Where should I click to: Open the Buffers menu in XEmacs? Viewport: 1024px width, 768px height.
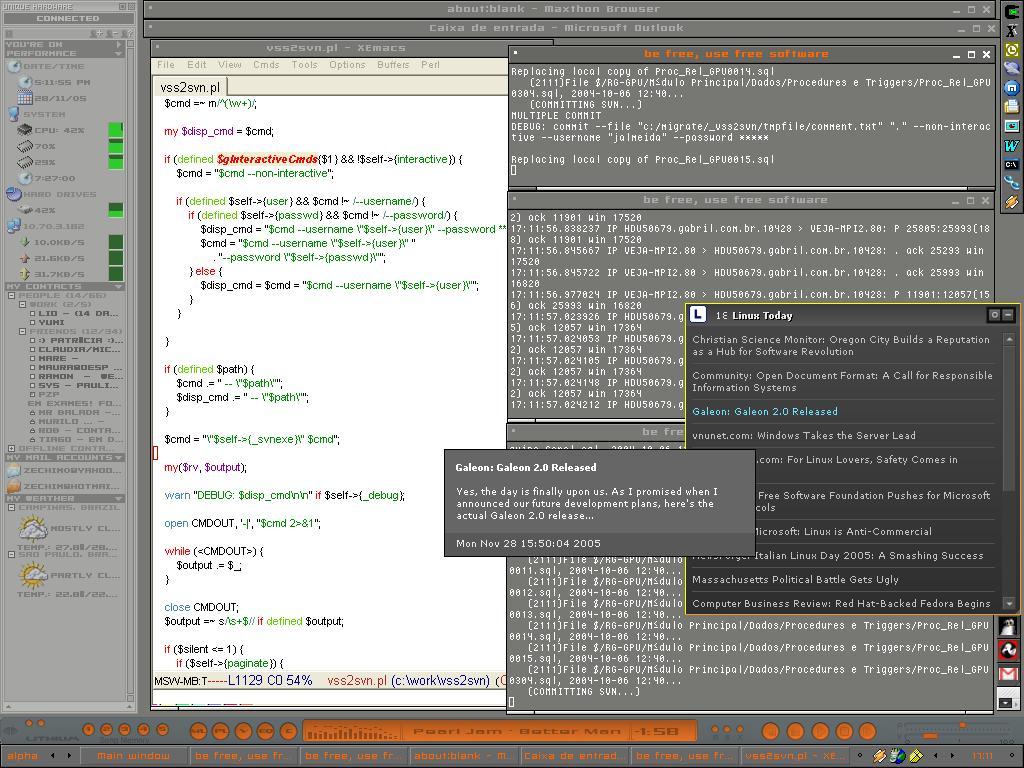393,65
